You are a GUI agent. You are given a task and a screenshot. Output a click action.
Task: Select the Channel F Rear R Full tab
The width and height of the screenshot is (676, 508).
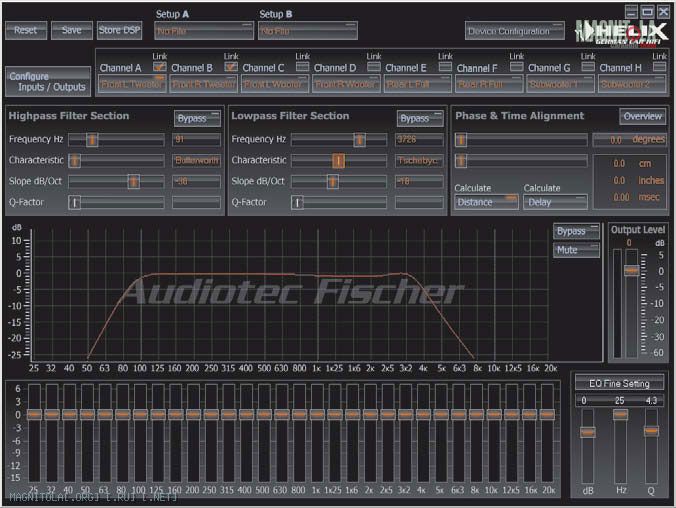[489, 84]
